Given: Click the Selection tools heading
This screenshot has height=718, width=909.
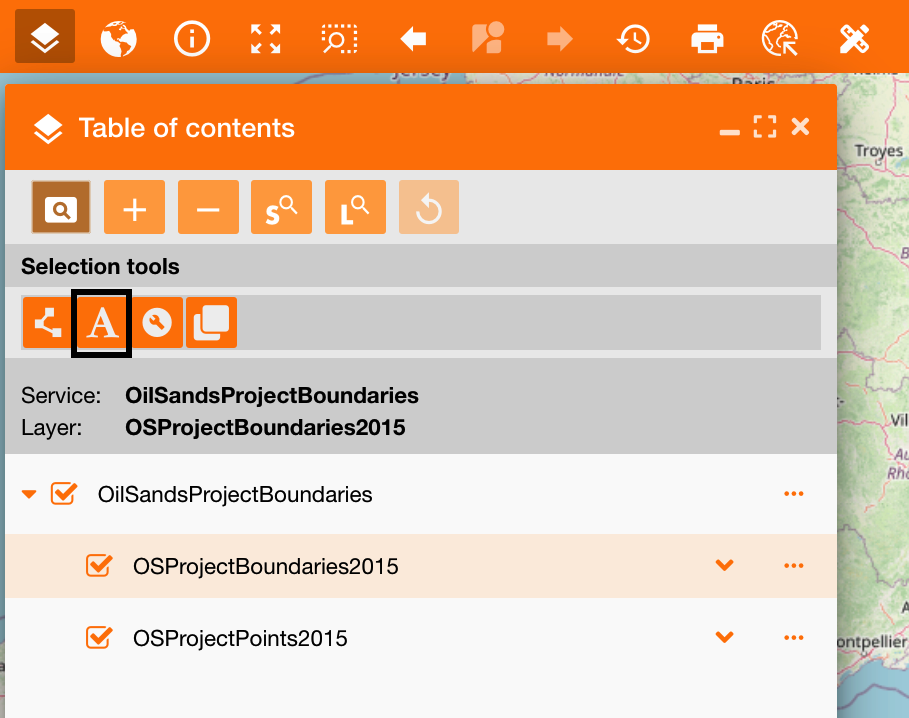Looking at the screenshot, I should point(100,267).
